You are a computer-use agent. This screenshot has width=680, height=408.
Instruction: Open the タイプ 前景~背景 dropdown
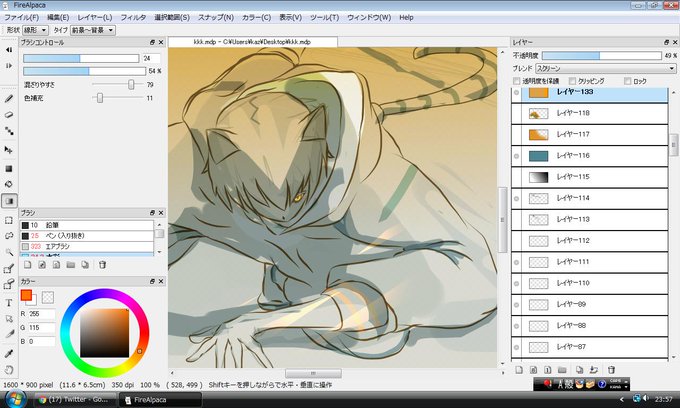pyautogui.click(x=93, y=30)
